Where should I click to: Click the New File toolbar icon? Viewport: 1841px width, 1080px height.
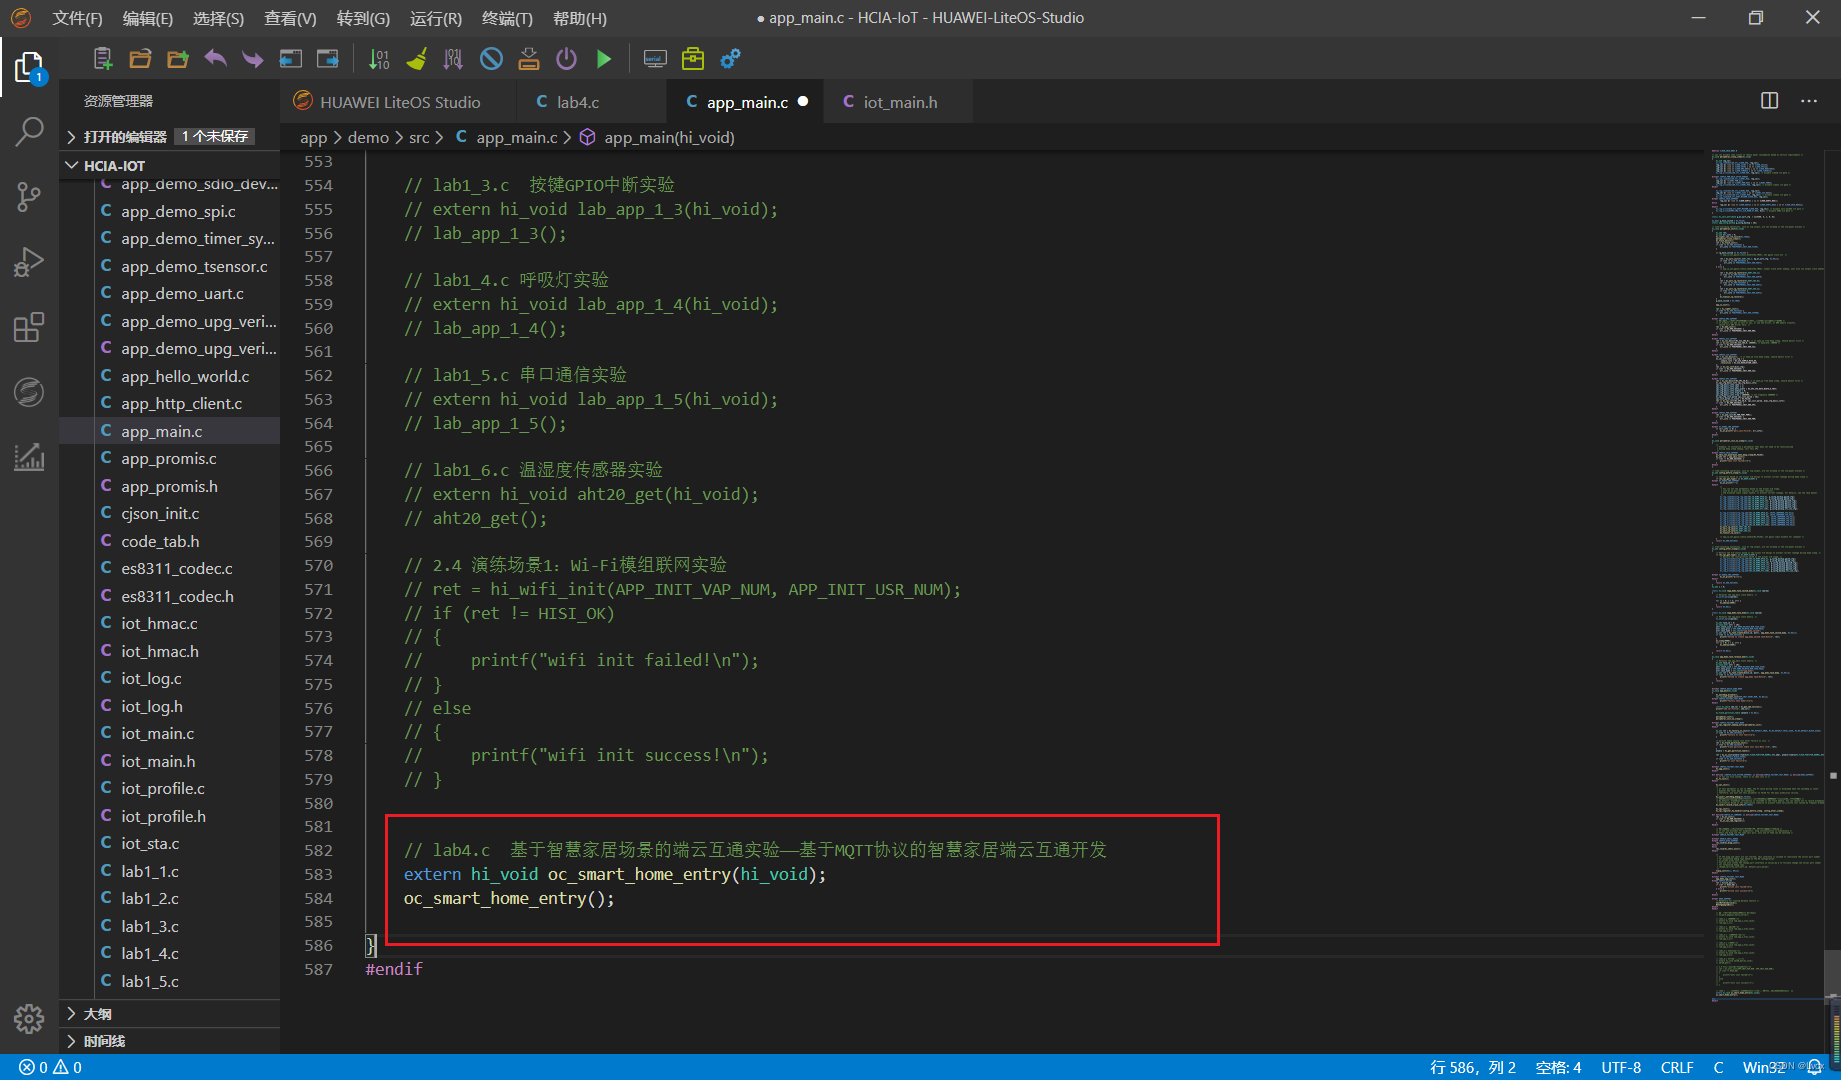click(x=103, y=59)
